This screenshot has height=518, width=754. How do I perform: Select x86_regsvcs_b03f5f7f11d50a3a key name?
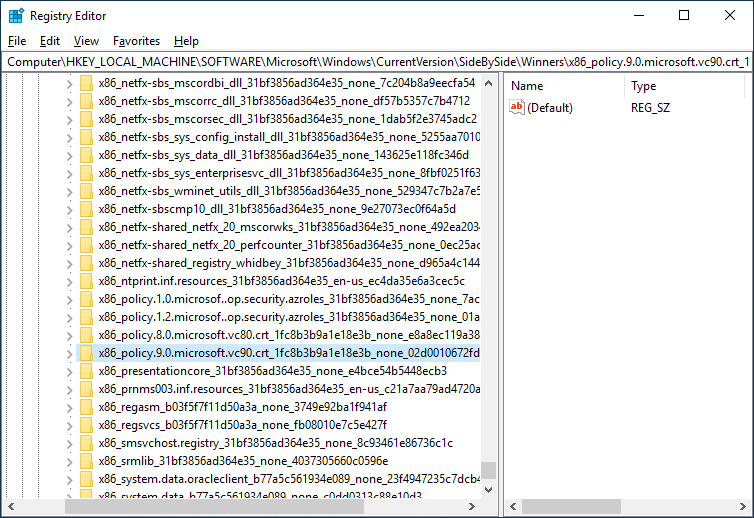click(242, 425)
